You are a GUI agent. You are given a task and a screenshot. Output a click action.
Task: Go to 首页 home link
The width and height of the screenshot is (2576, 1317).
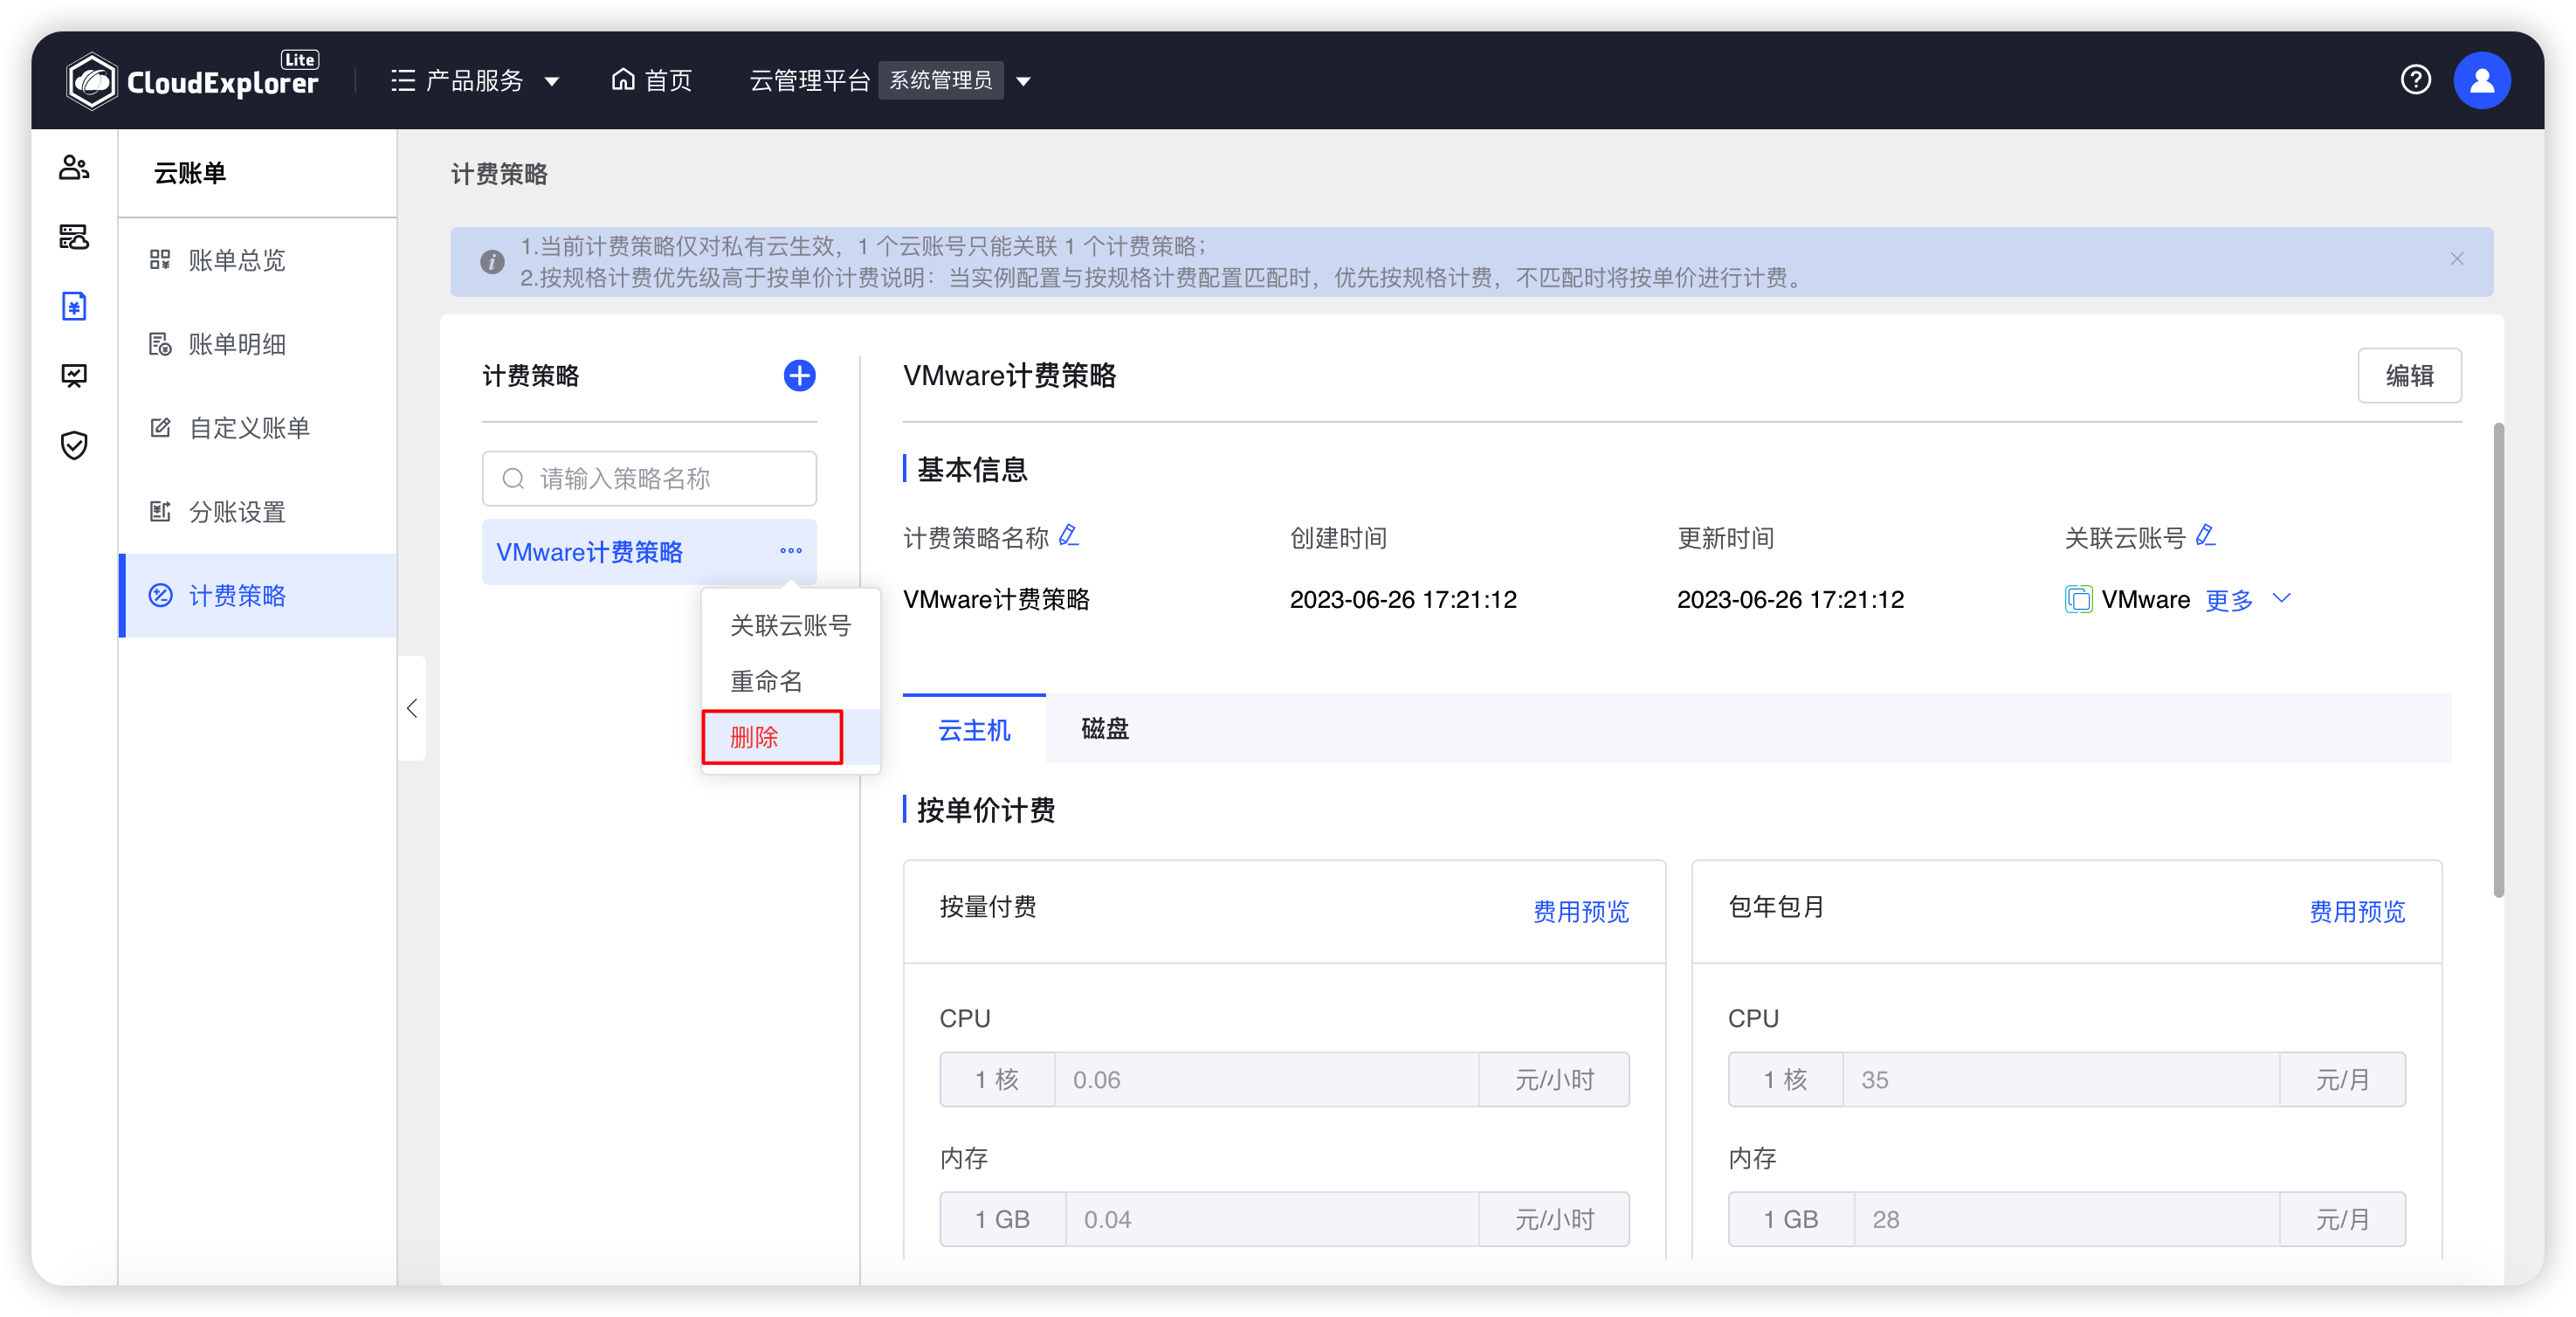point(652,80)
